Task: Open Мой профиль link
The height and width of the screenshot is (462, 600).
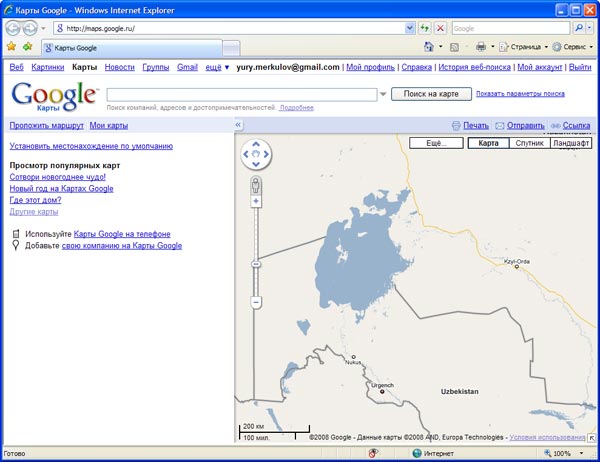Action: click(x=370, y=67)
